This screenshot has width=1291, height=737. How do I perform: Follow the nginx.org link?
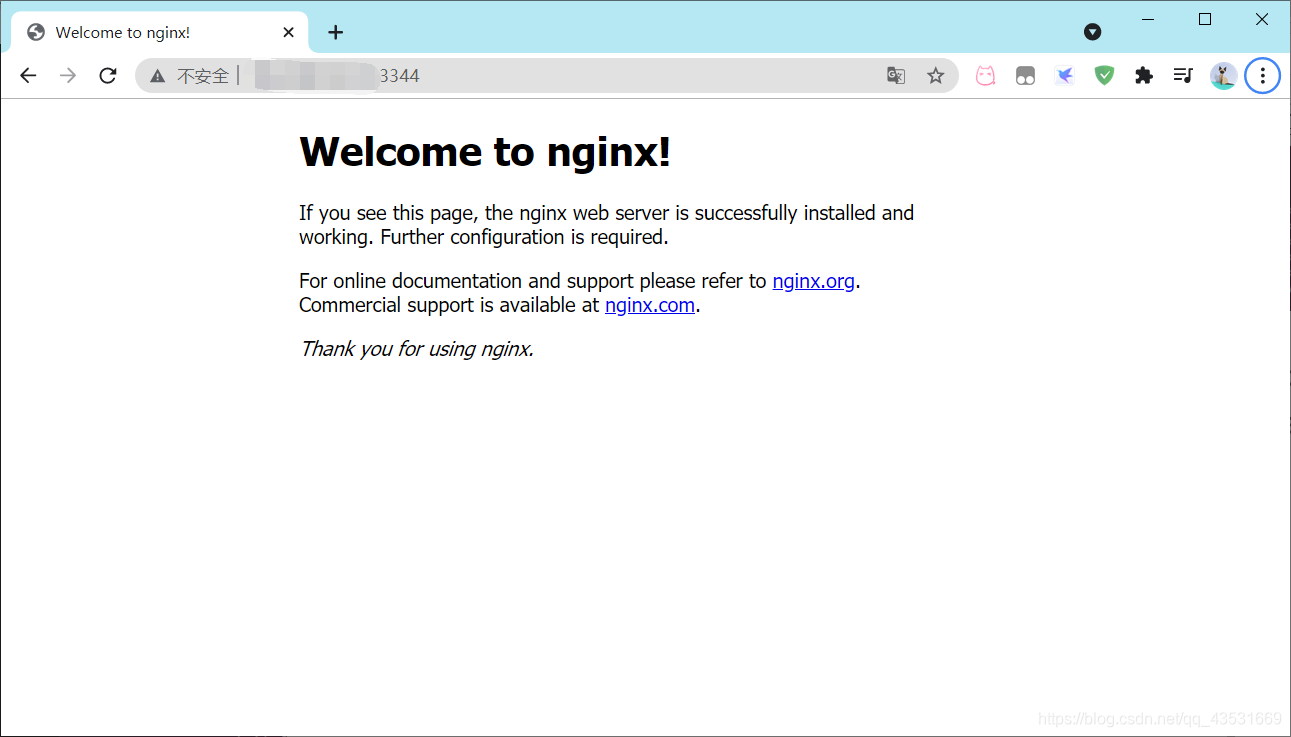click(813, 281)
